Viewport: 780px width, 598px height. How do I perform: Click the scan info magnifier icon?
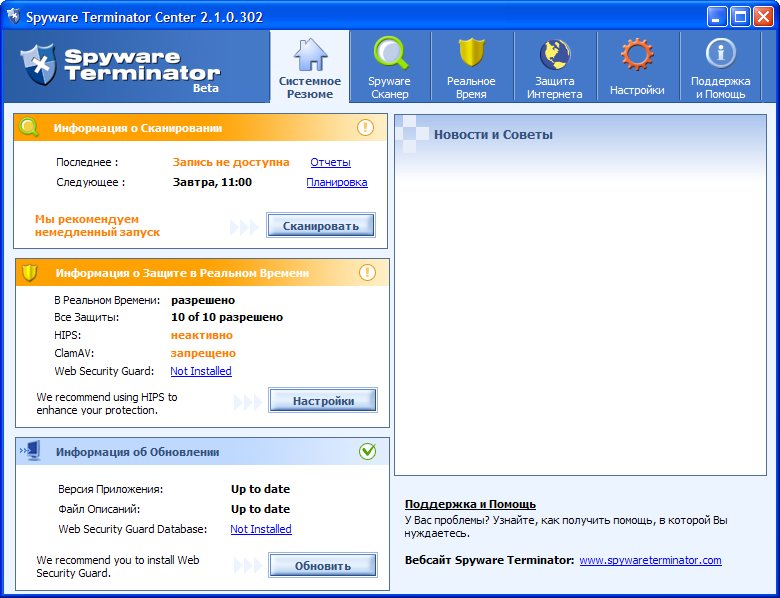[29, 127]
